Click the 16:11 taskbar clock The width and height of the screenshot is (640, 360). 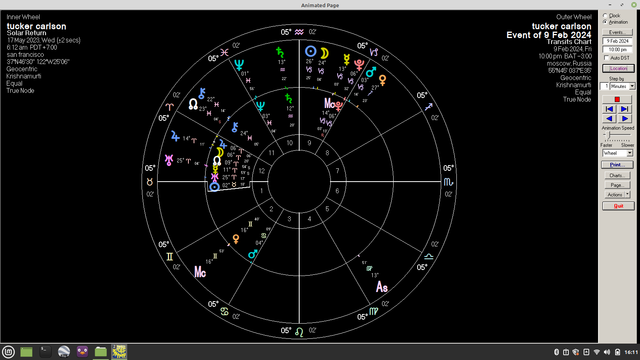[x=631, y=352]
